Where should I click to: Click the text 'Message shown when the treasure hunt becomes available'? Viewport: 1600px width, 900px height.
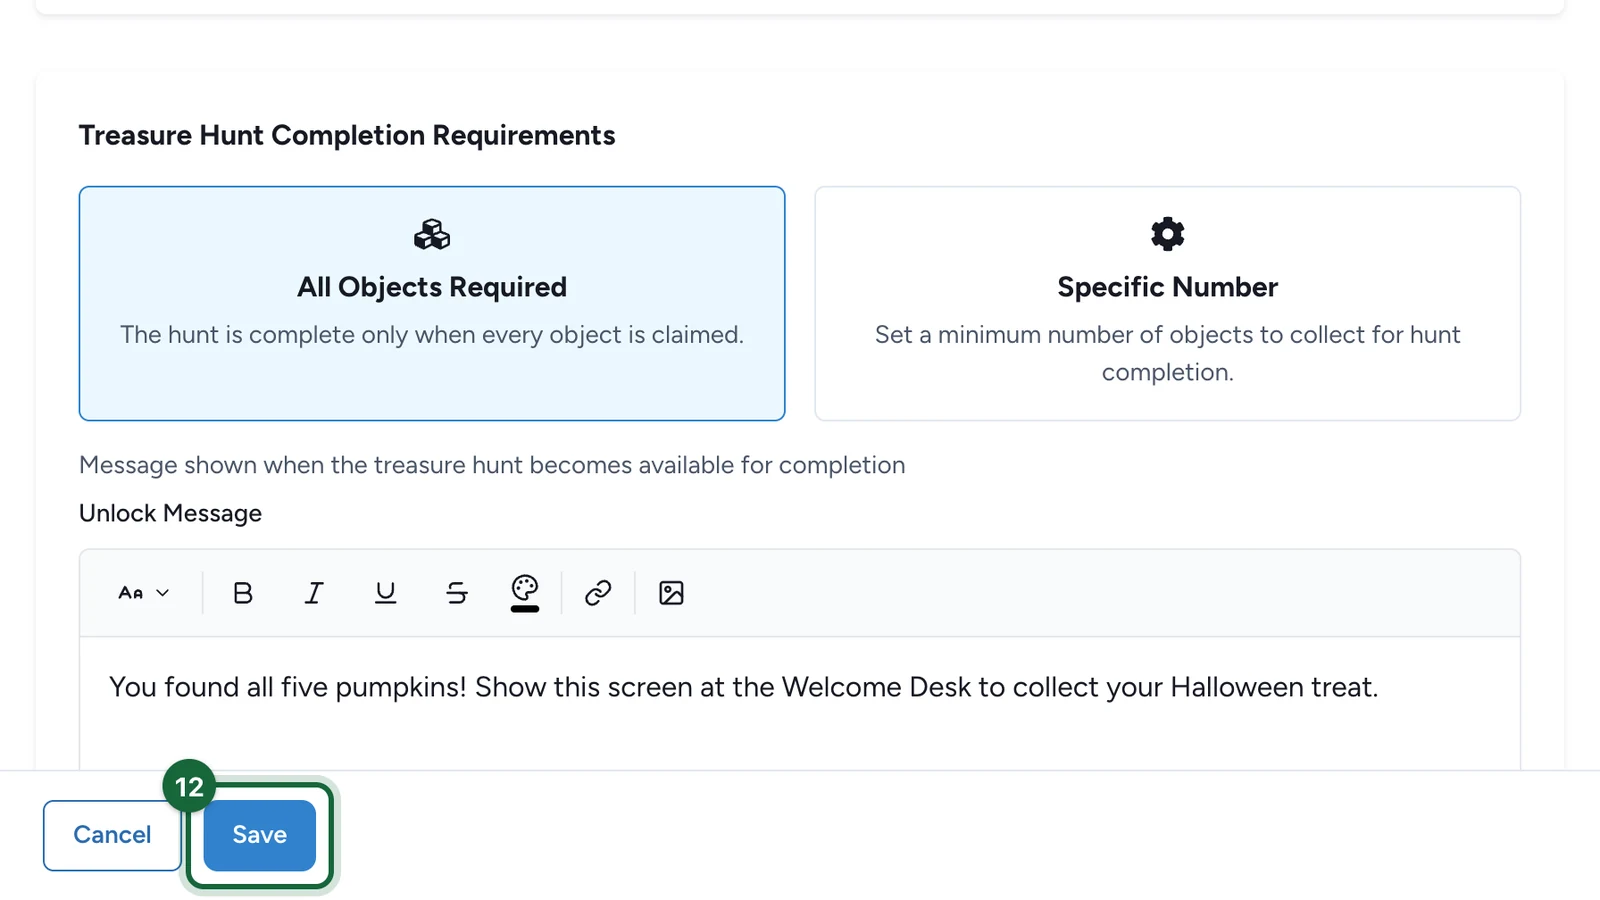point(406,465)
